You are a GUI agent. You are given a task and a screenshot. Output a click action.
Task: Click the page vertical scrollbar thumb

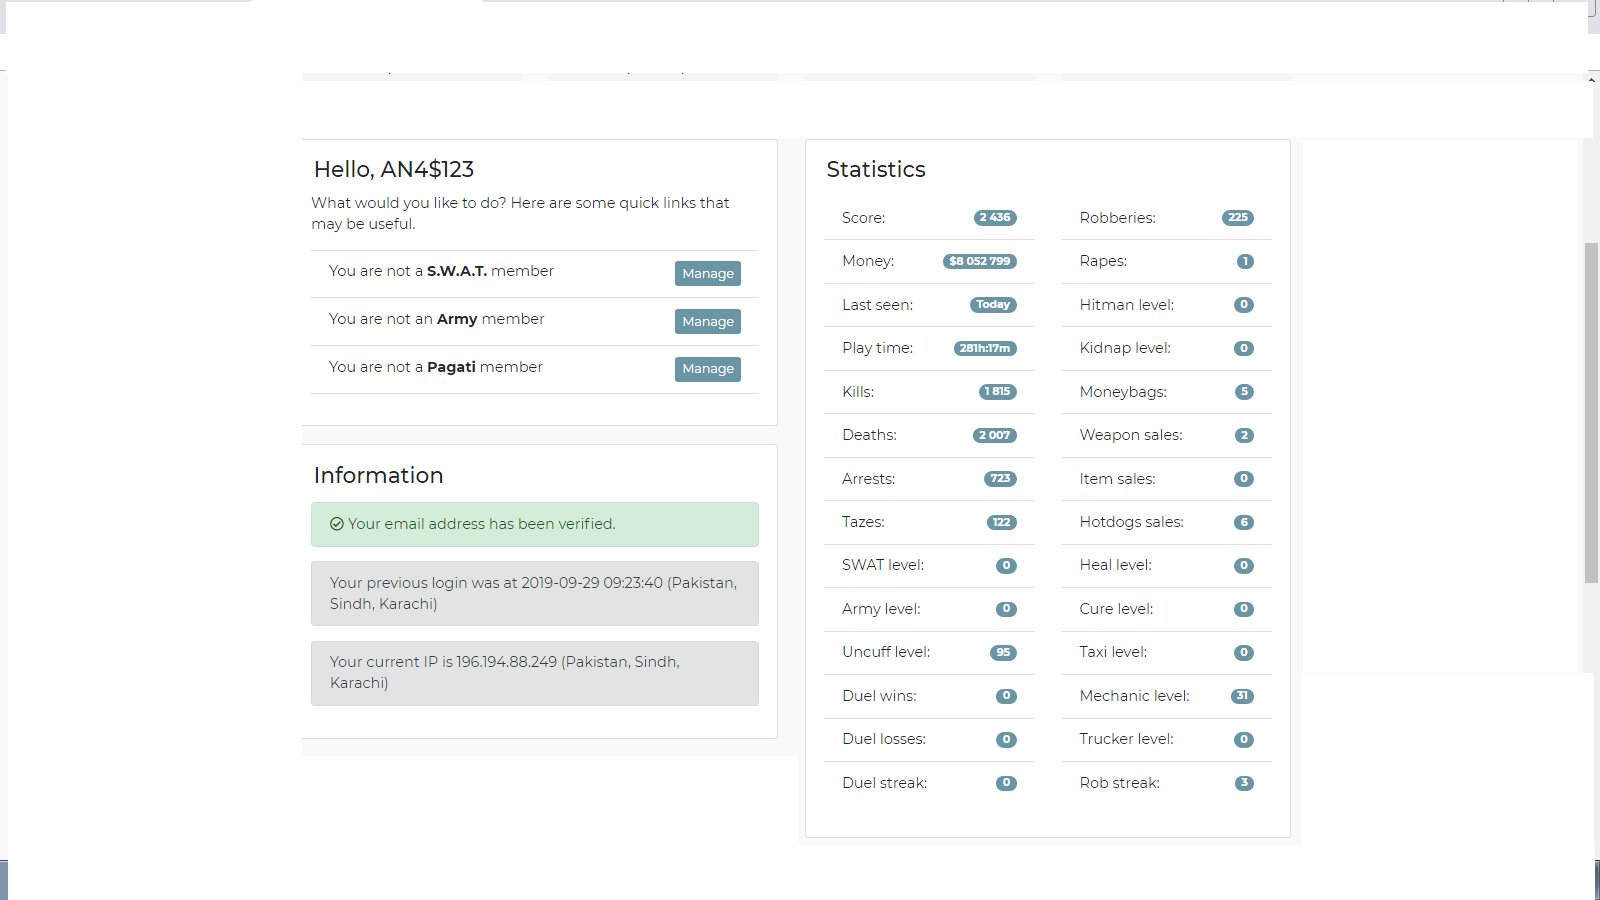[x=1591, y=412]
